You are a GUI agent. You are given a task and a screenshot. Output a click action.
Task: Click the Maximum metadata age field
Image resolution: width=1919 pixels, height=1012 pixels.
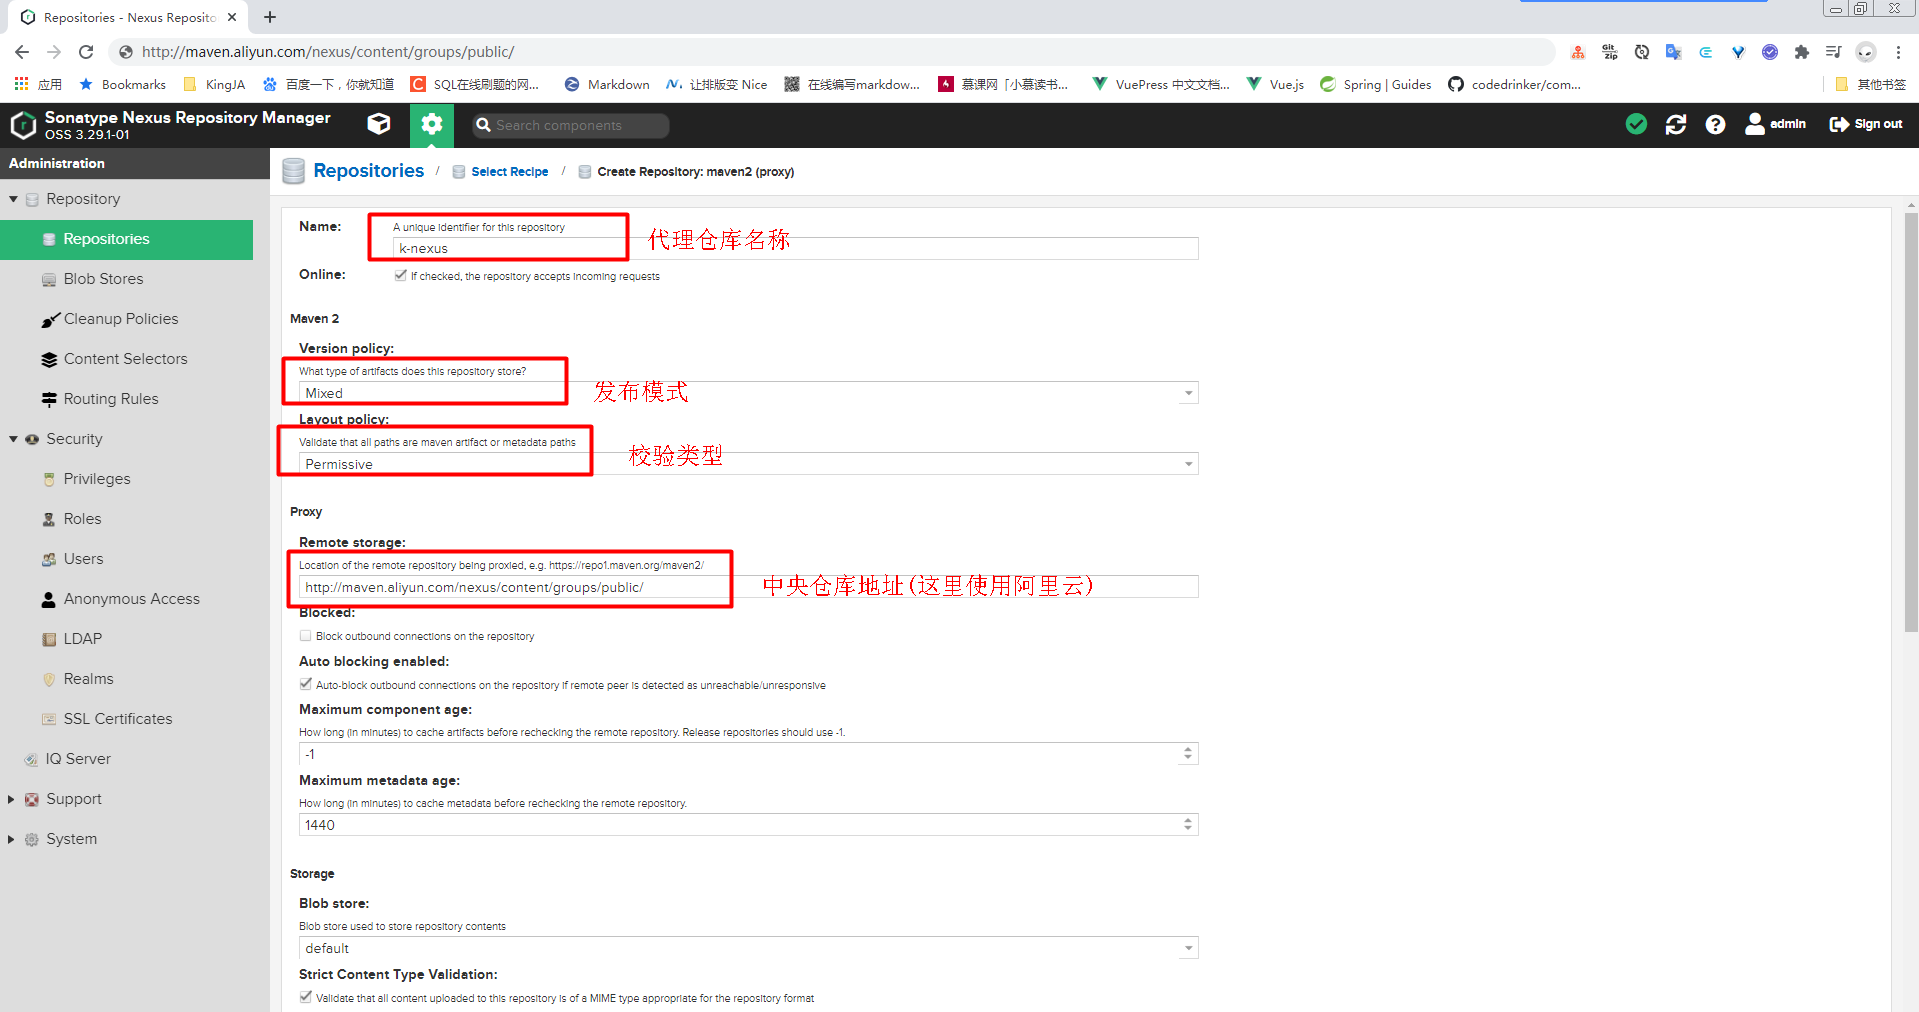[x=739, y=825]
